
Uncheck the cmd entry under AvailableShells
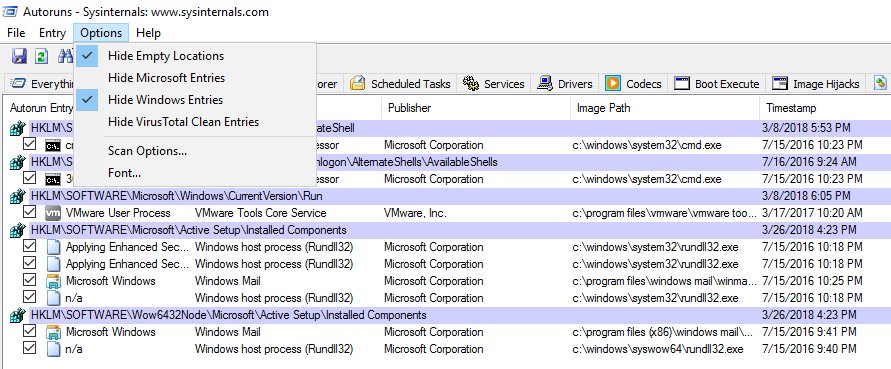tap(30, 179)
